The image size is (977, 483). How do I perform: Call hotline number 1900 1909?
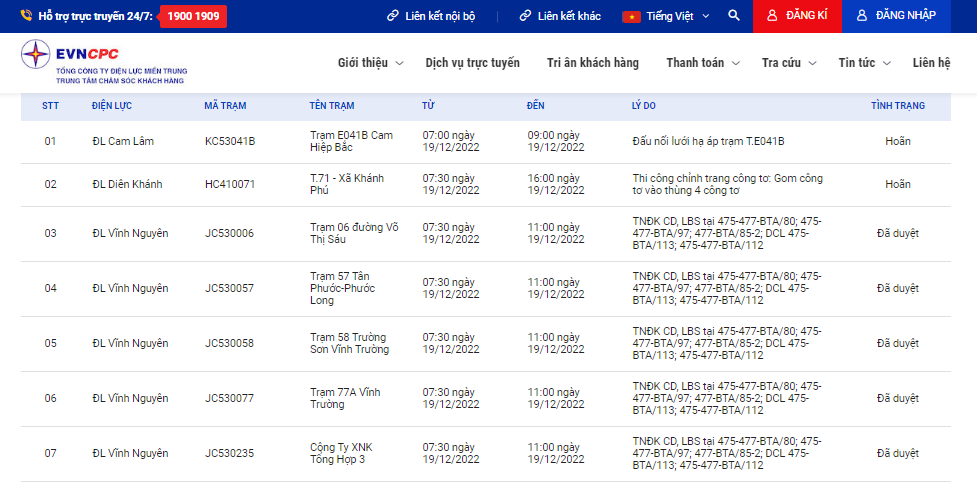193,16
